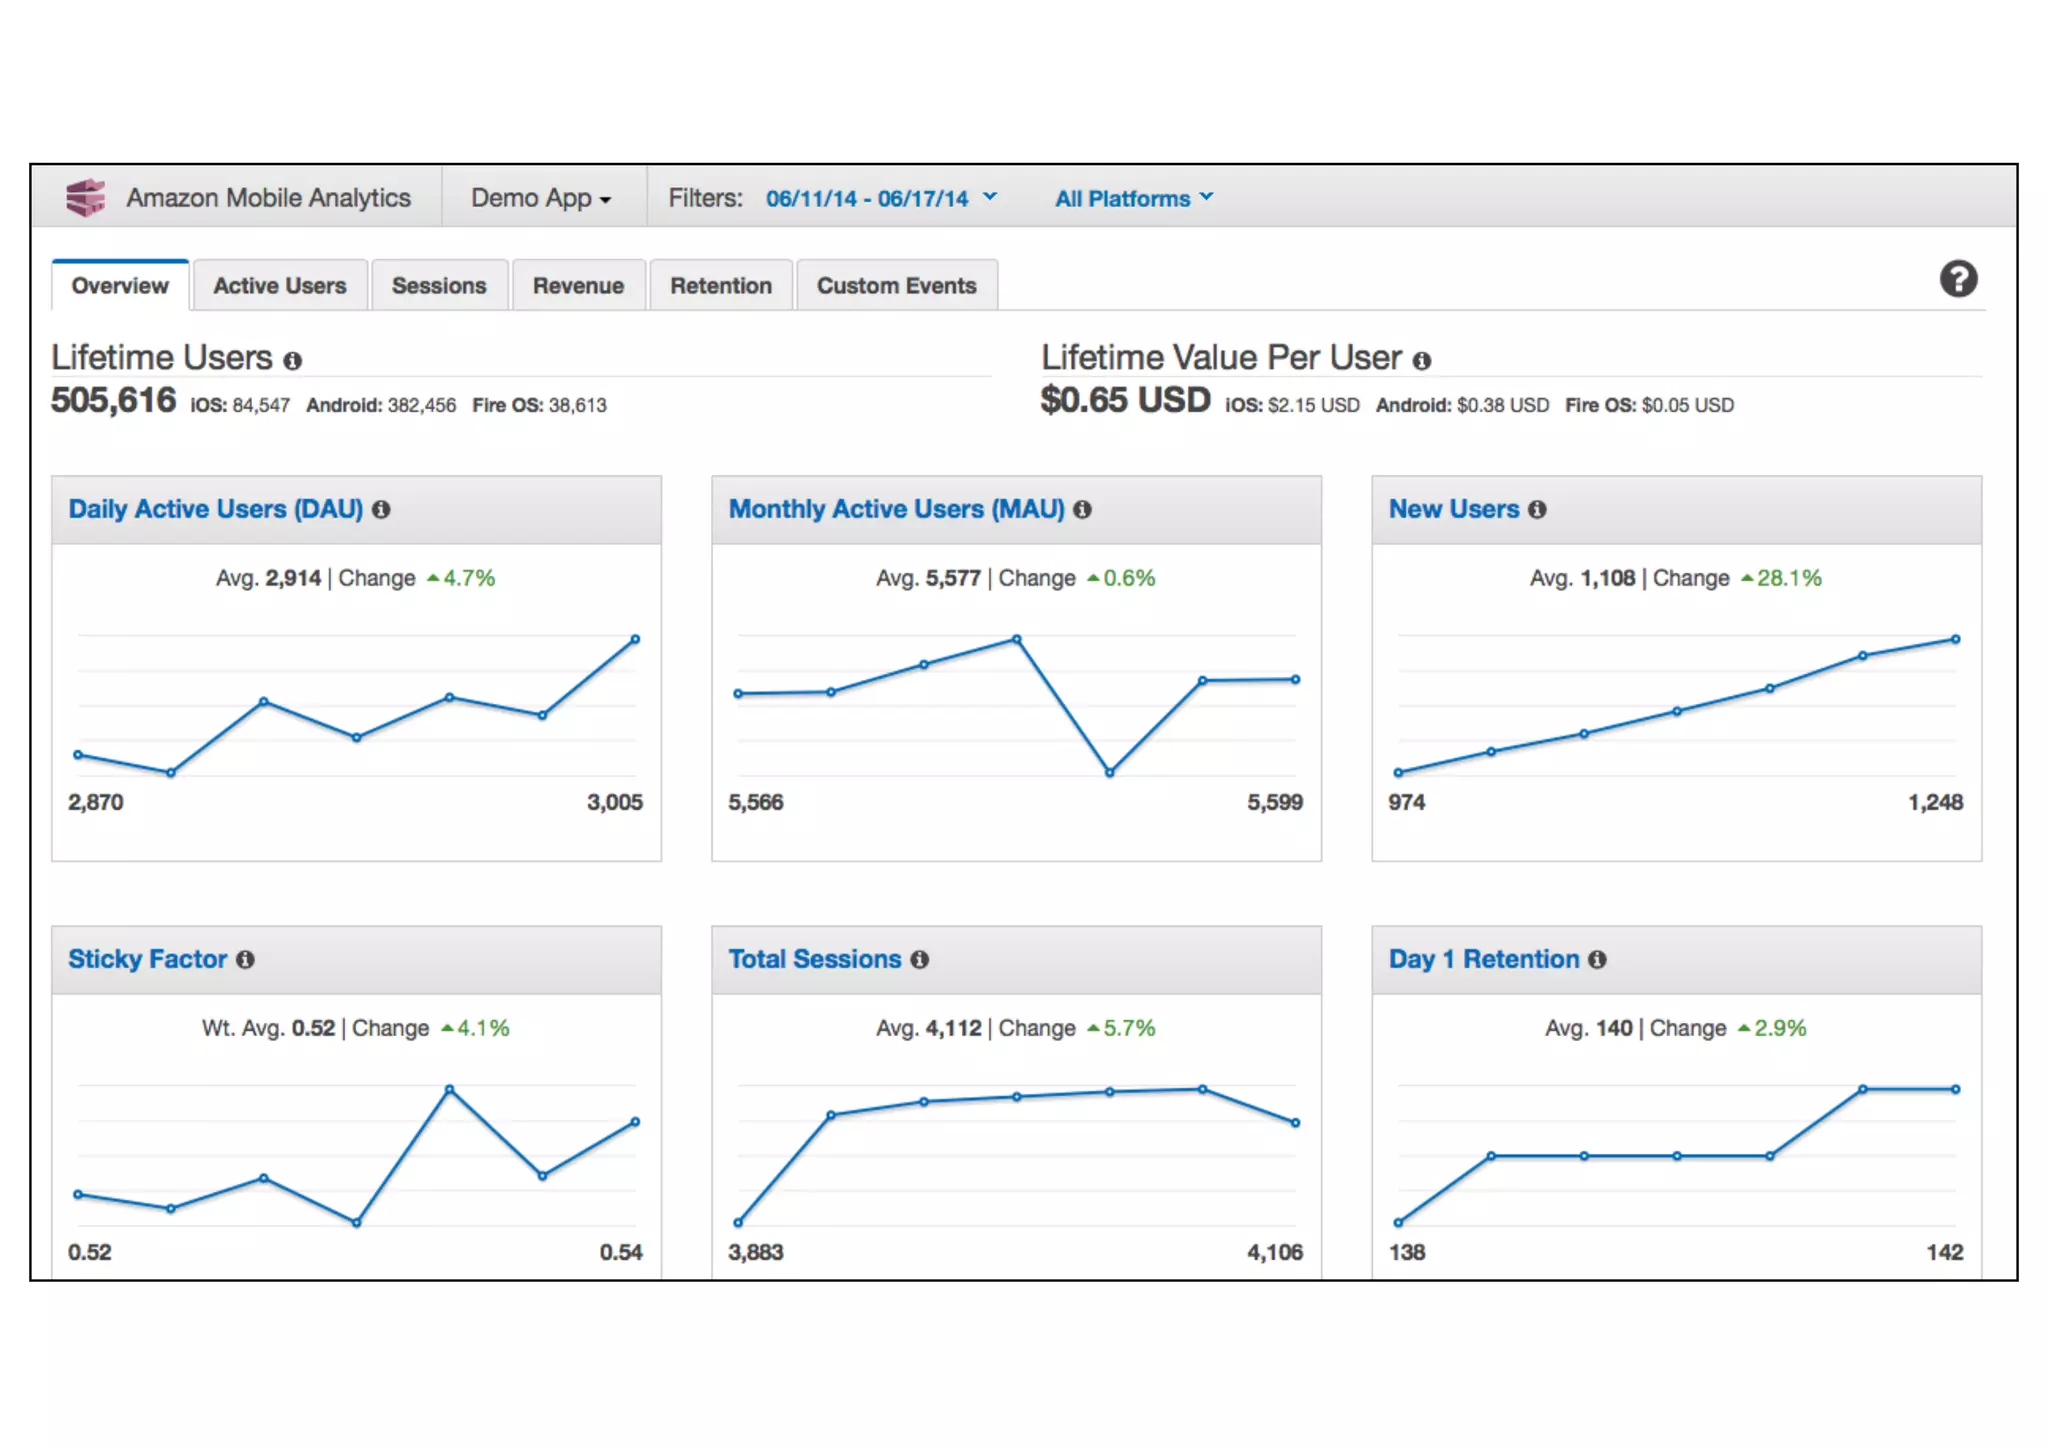This screenshot has height=1447, width=2048.
Task: Click the last data point on DAU chart
Action: [x=635, y=639]
